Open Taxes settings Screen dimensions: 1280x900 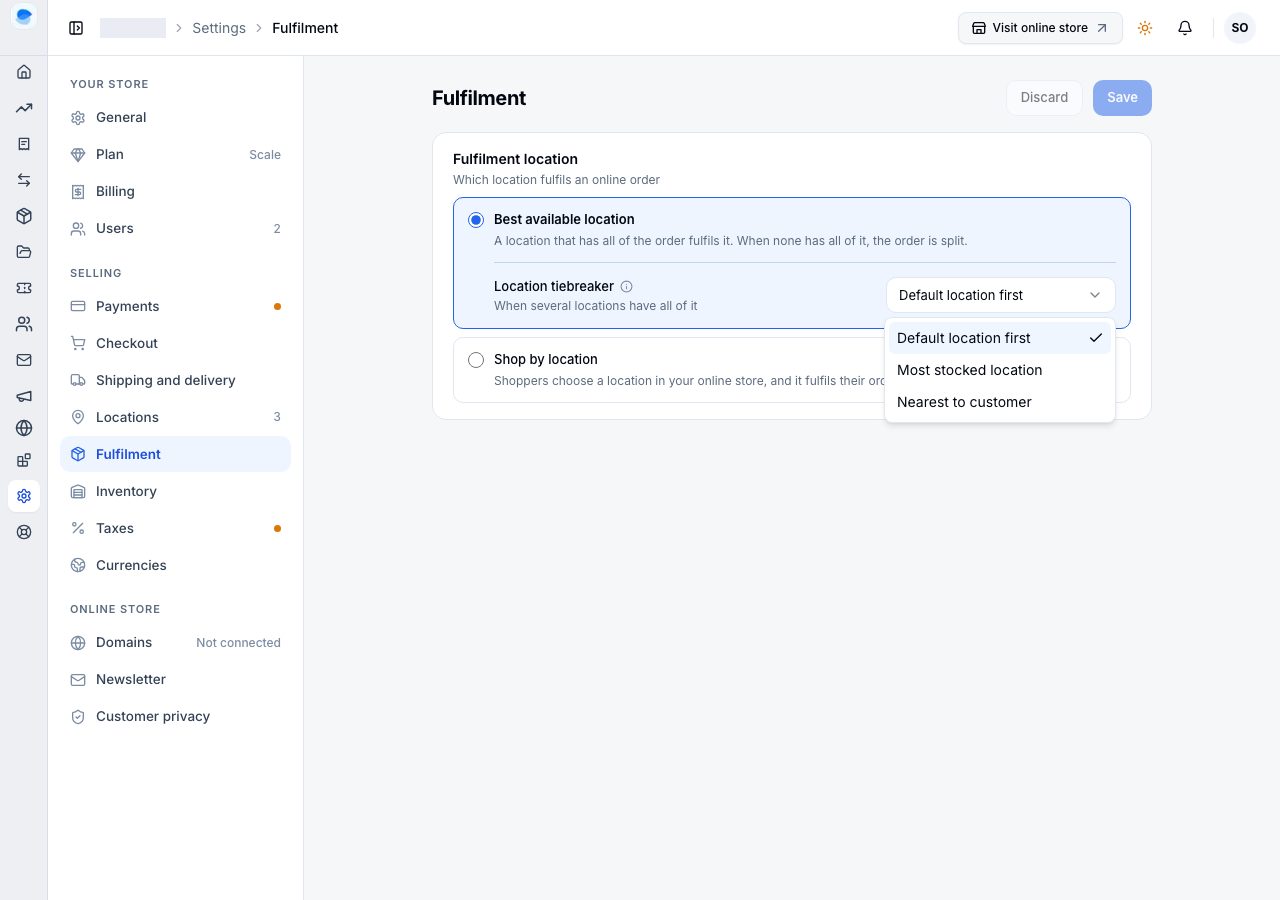[x=175, y=528]
